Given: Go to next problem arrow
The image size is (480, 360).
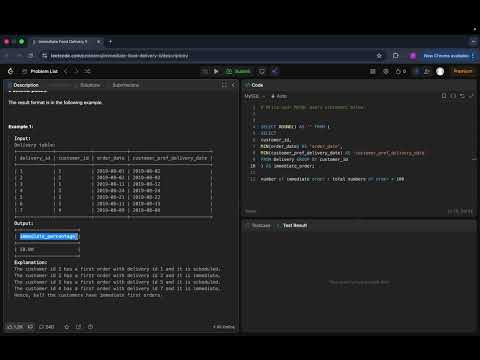Looking at the screenshot, I should pos(76,71).
